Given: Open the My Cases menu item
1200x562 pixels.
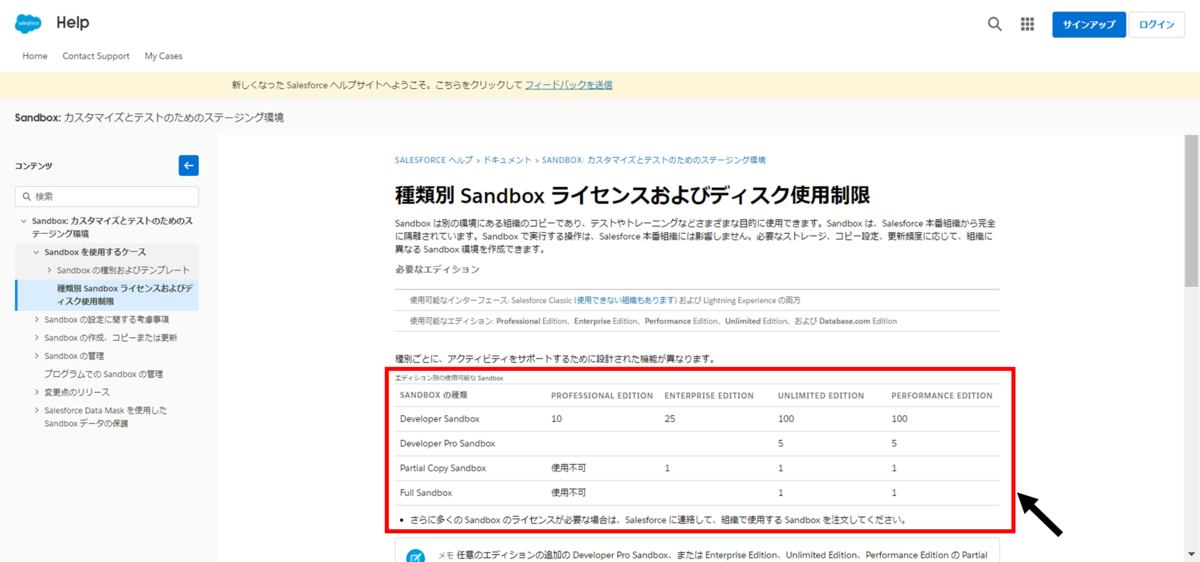Looking at the screenshot, I should point(163,56).
